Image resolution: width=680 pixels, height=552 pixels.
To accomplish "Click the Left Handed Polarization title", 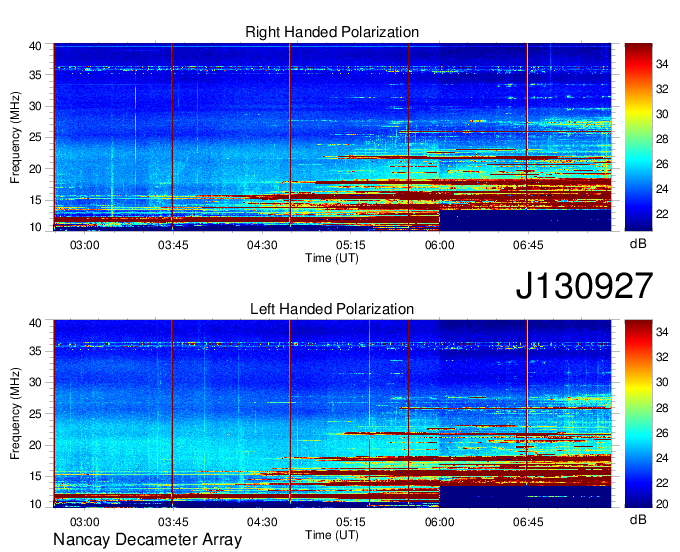I will pyautogui.click(x=332, y=309).
